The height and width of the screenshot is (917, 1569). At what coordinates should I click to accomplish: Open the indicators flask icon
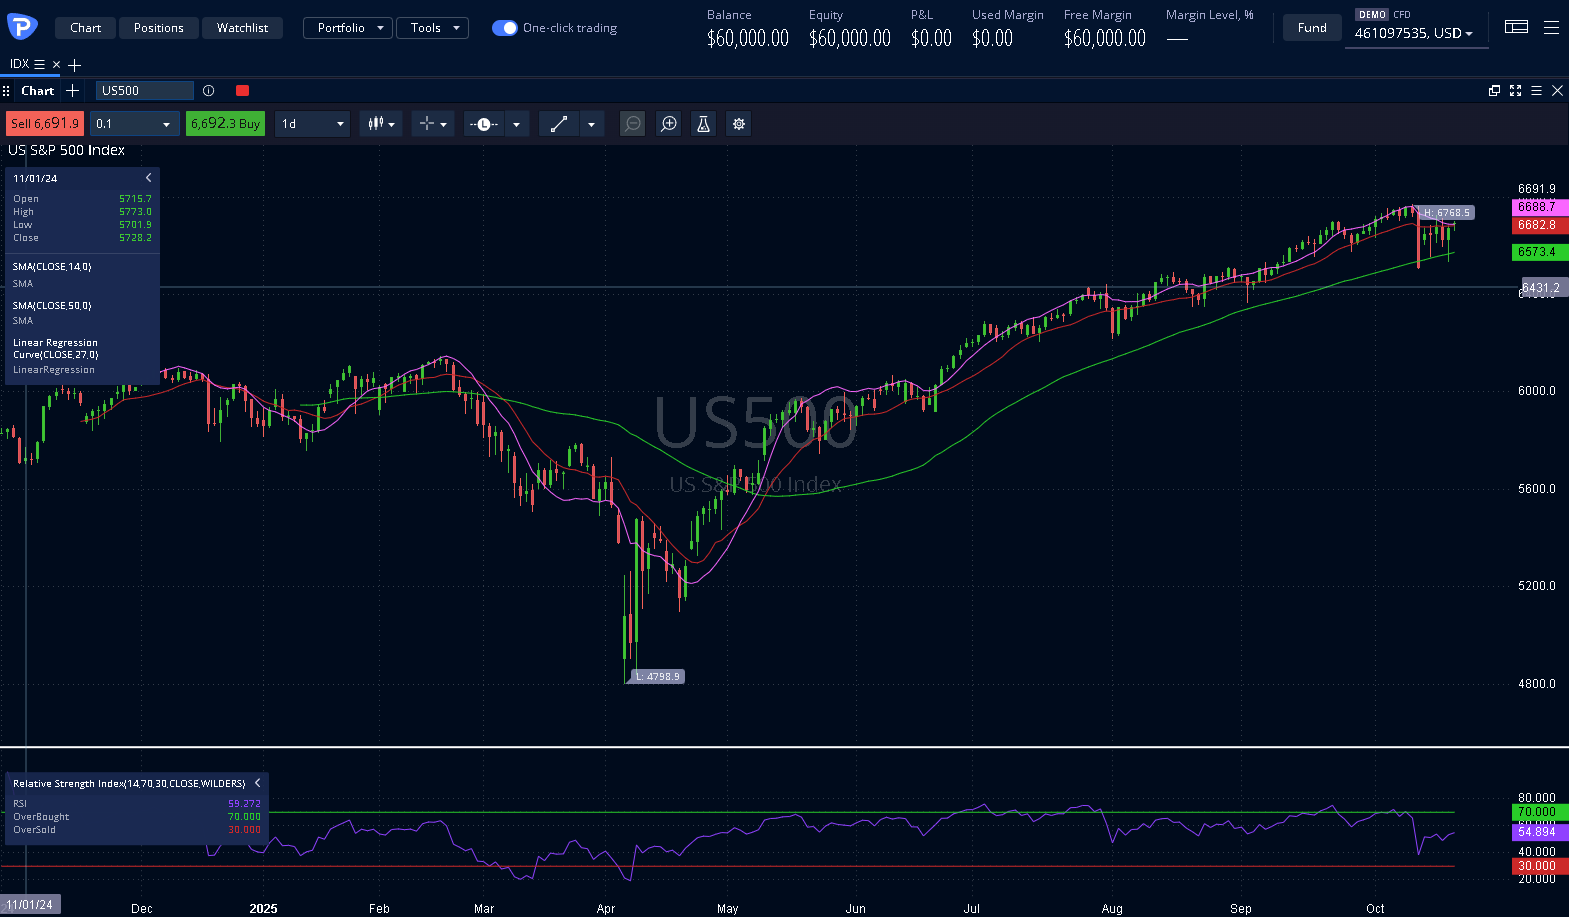(x=703, y=124)
